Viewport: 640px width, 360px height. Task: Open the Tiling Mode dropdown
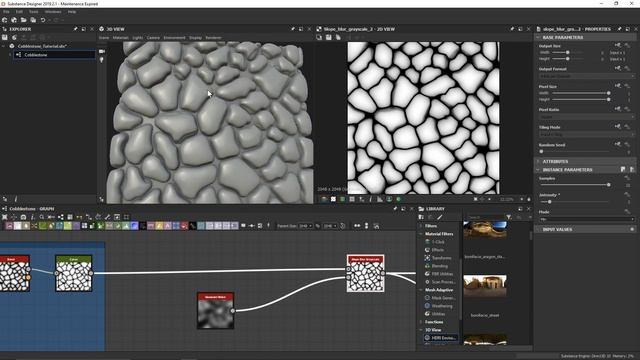point(587,134)
